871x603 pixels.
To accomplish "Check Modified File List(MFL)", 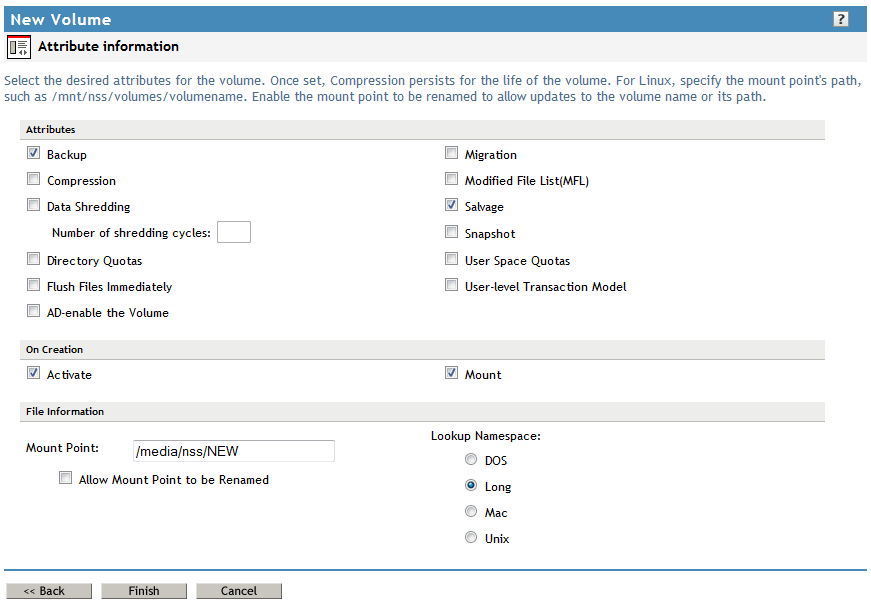I will click(451, 178).
